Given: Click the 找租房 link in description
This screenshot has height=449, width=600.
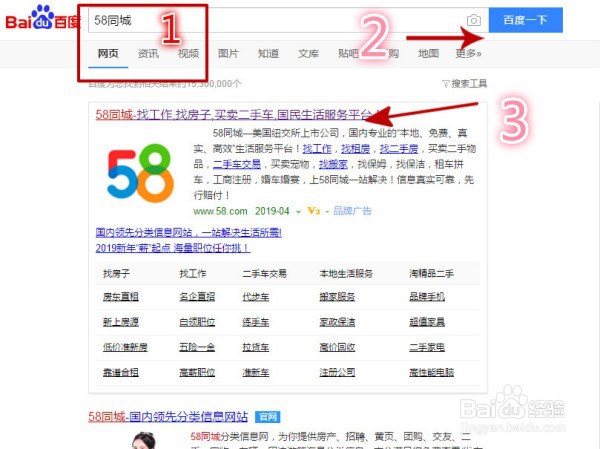Looking at the screenshot, I should coord(355,149).
